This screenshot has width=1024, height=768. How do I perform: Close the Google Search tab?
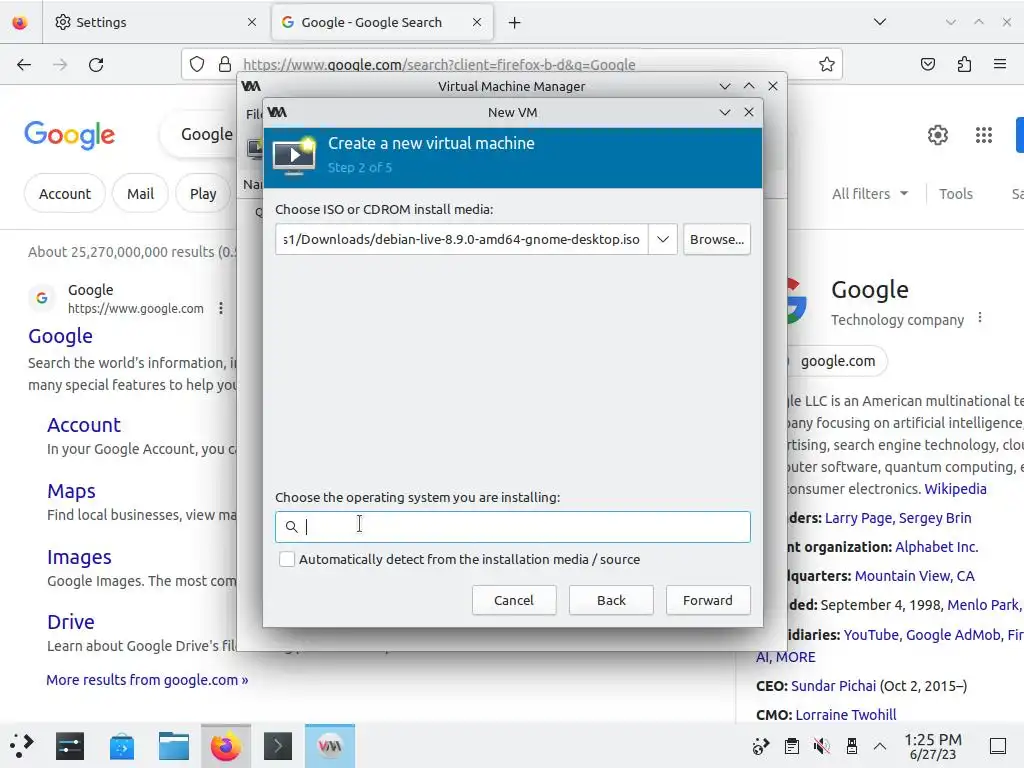point(477,22)
